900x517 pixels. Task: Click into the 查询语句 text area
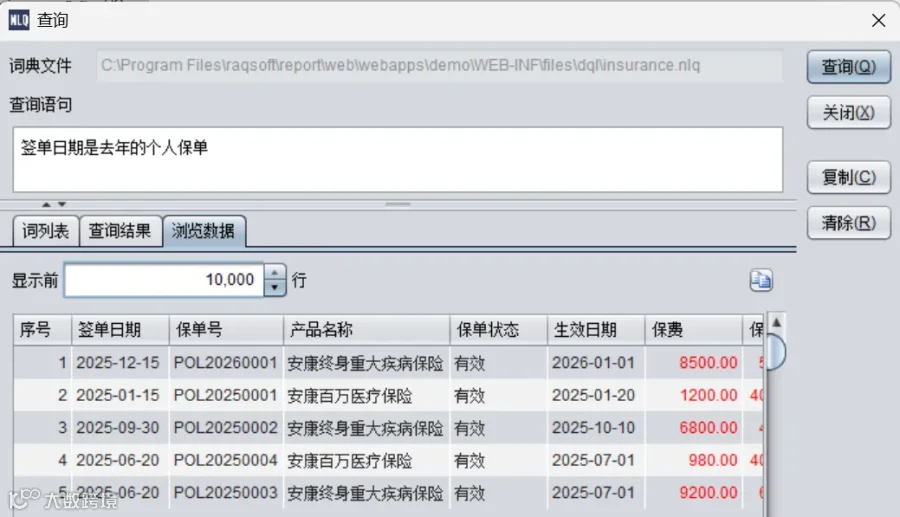398,160
